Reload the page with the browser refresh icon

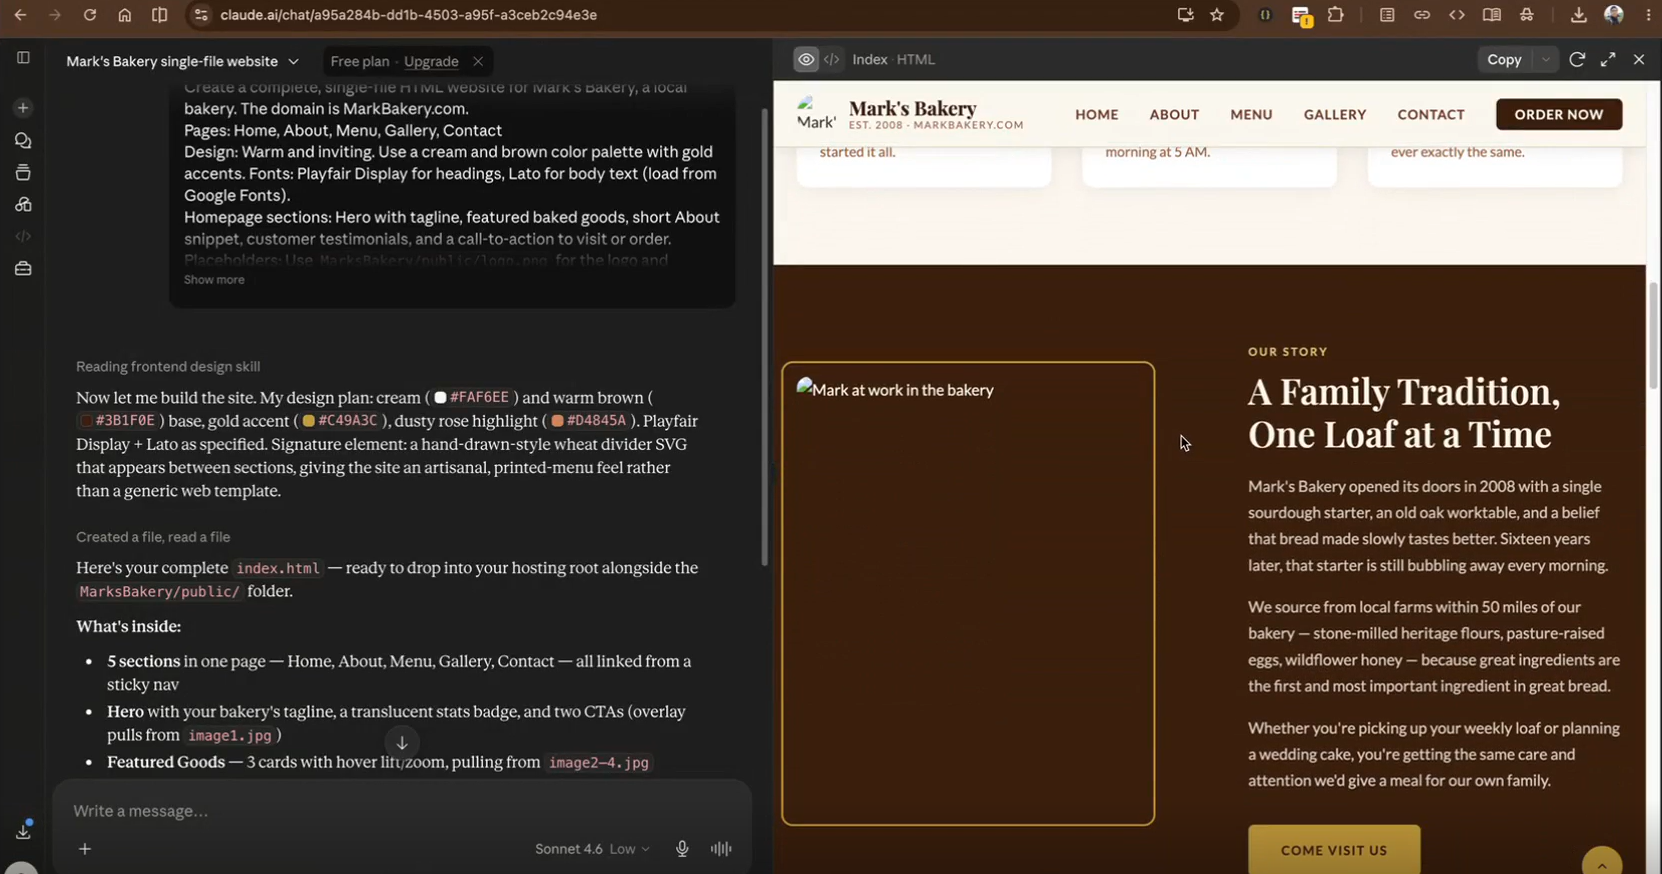(x=89, y=15)
